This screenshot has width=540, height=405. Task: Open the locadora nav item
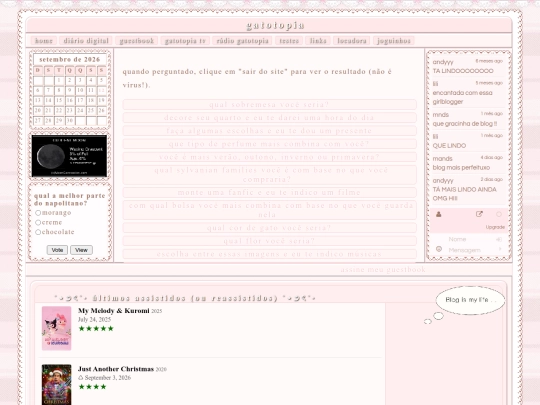point(352,41)
